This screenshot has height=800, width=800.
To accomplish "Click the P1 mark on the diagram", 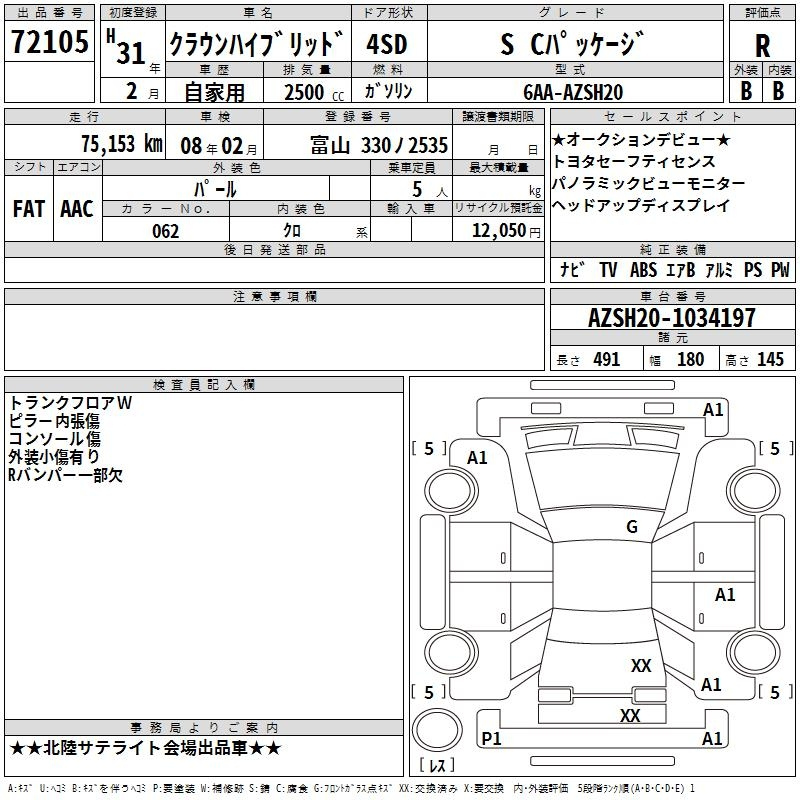I will click(491, 739).
